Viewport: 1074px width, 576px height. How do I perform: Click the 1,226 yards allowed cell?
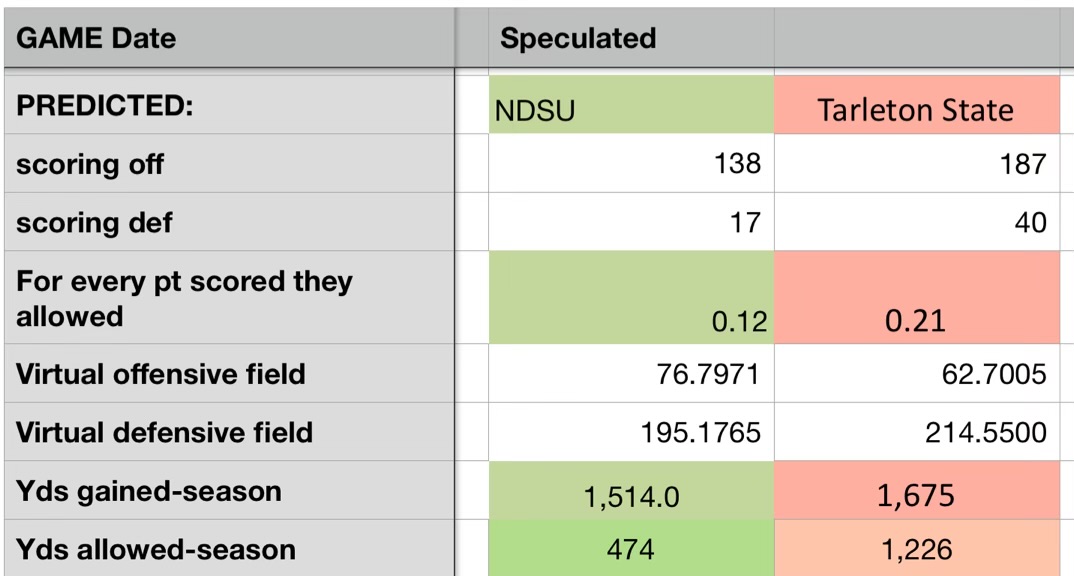pyautogui.click(x=916, y=549)
